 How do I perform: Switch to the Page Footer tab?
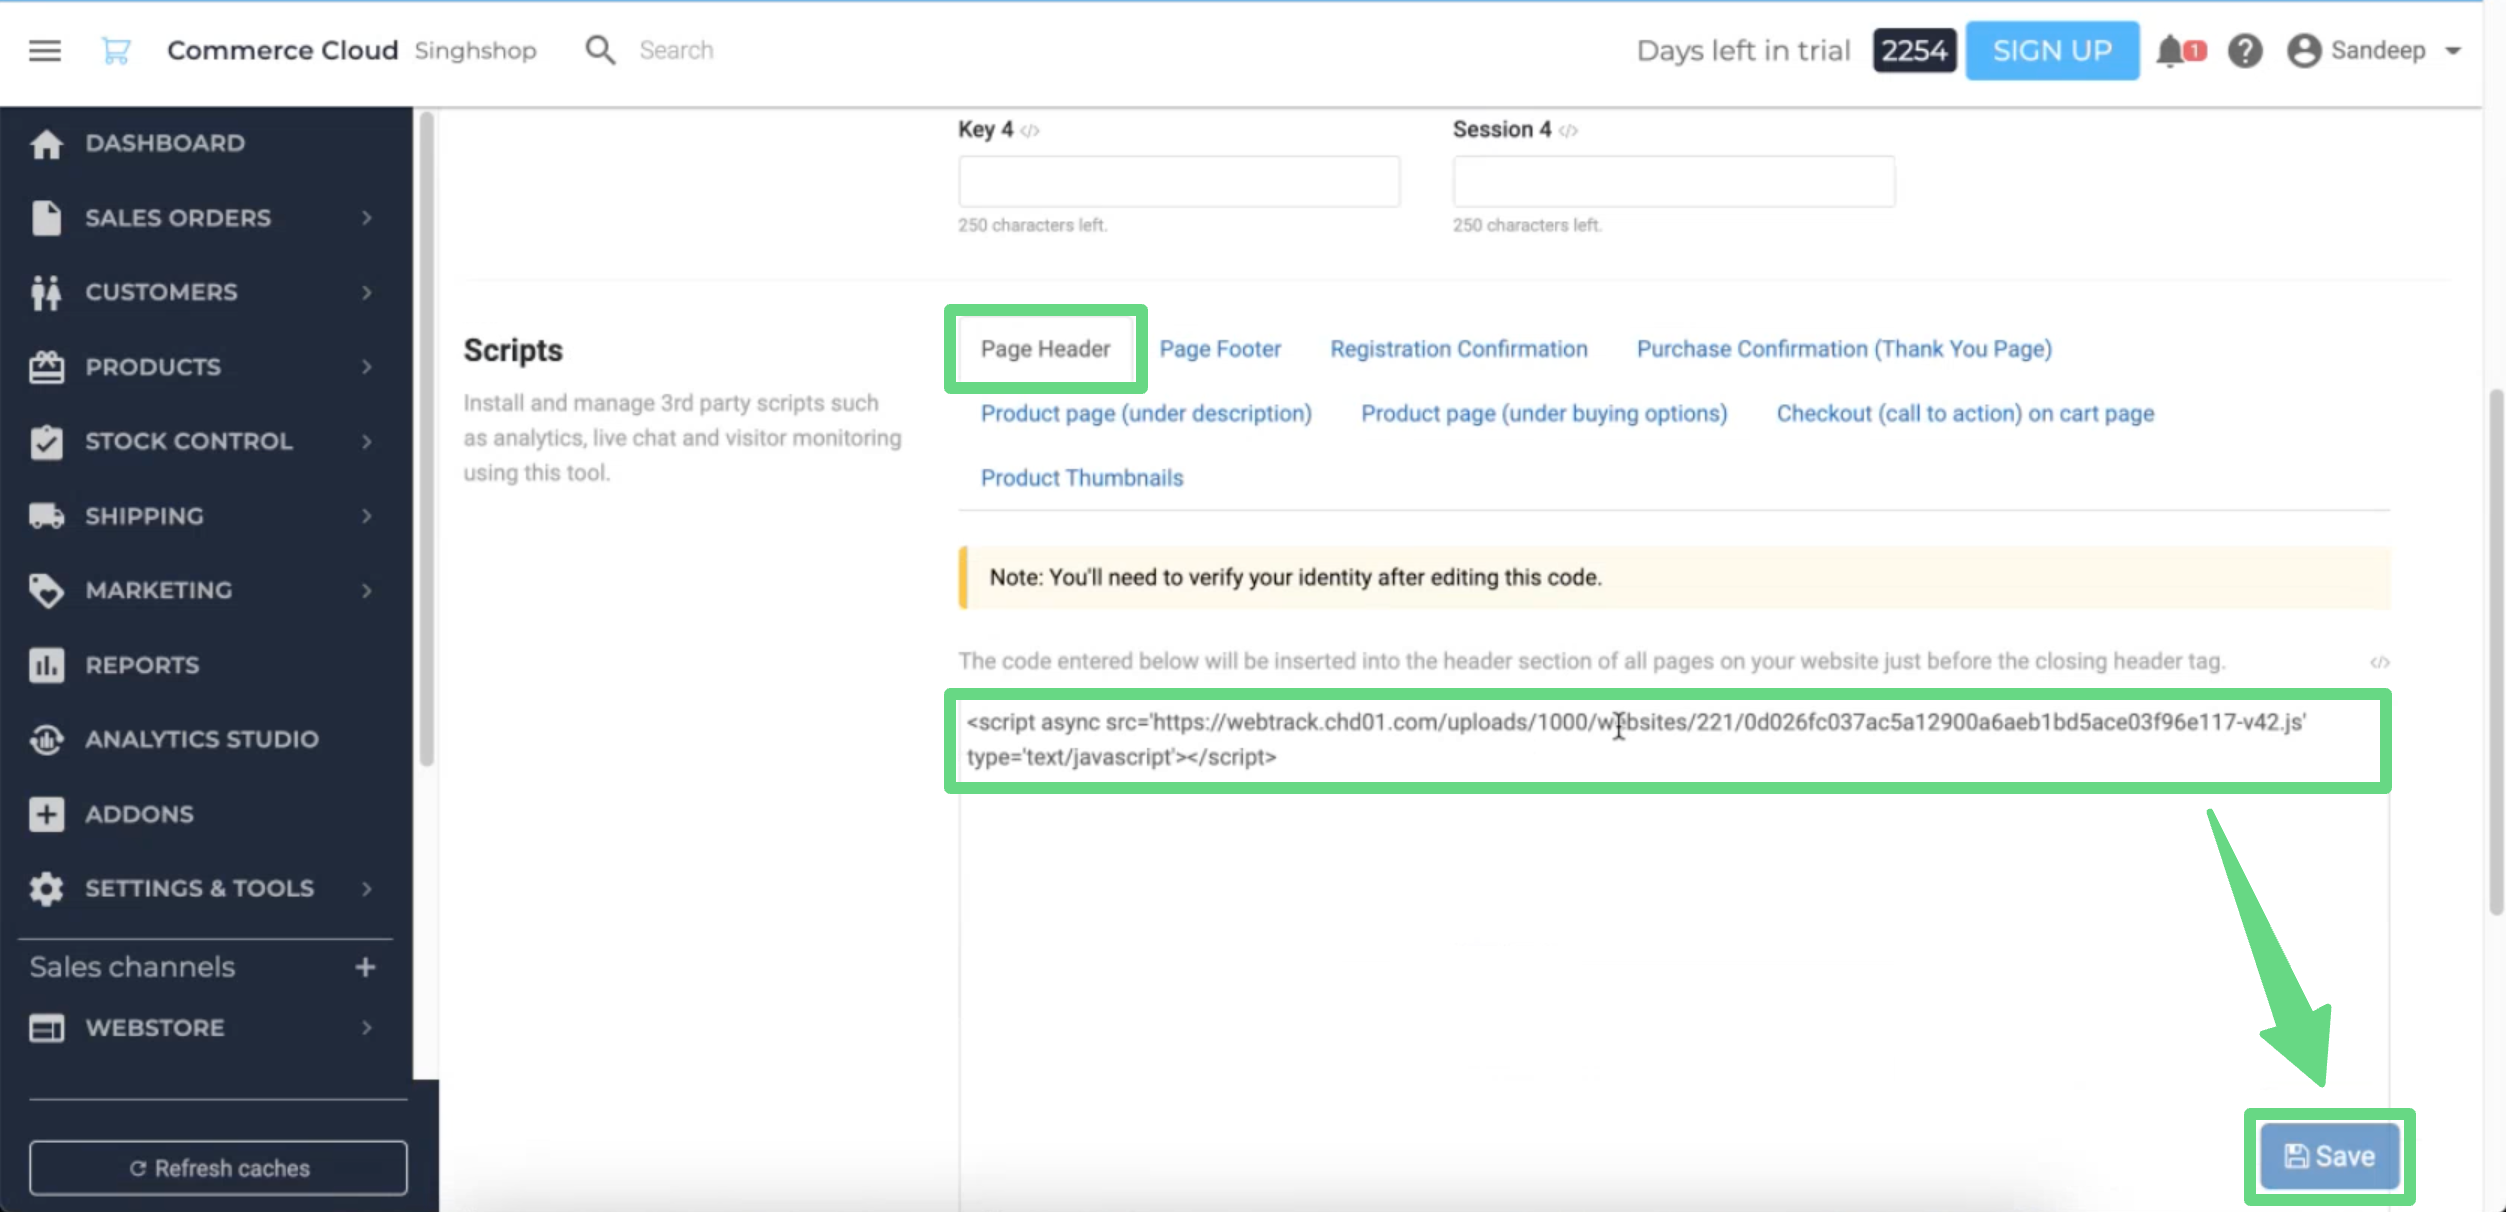pyautogui.click(x=1219, y=349)
